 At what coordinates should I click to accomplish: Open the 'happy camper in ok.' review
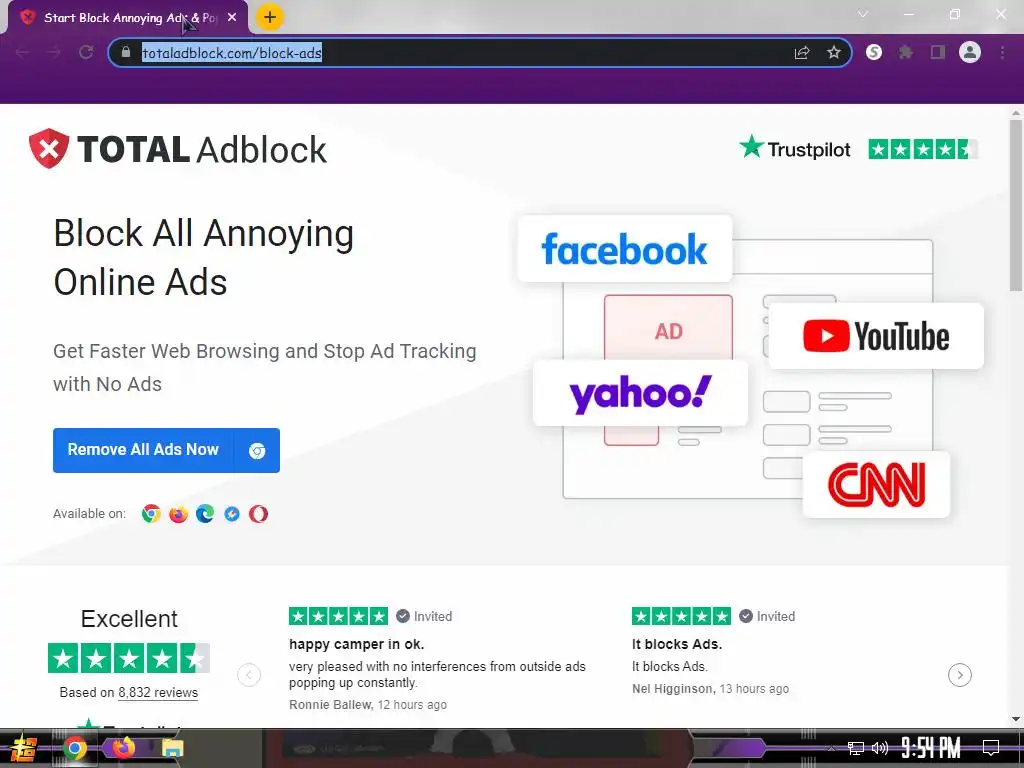[357, 644]
